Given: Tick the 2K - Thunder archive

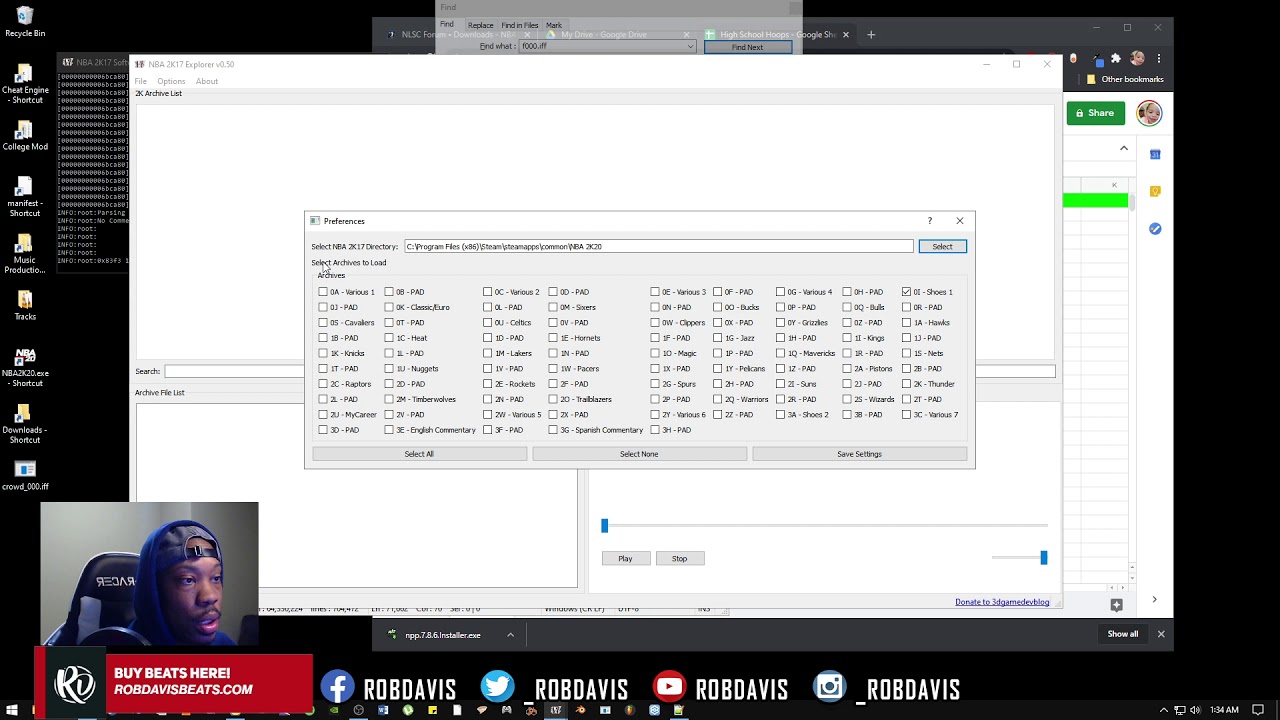Looking at the screenshot, I should pos(906,384).
